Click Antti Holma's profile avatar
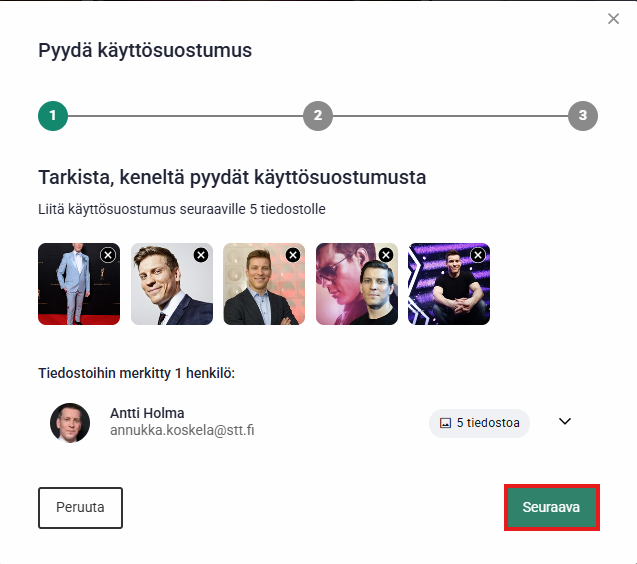This screenshot has height=564, width=637. point(70,422)
